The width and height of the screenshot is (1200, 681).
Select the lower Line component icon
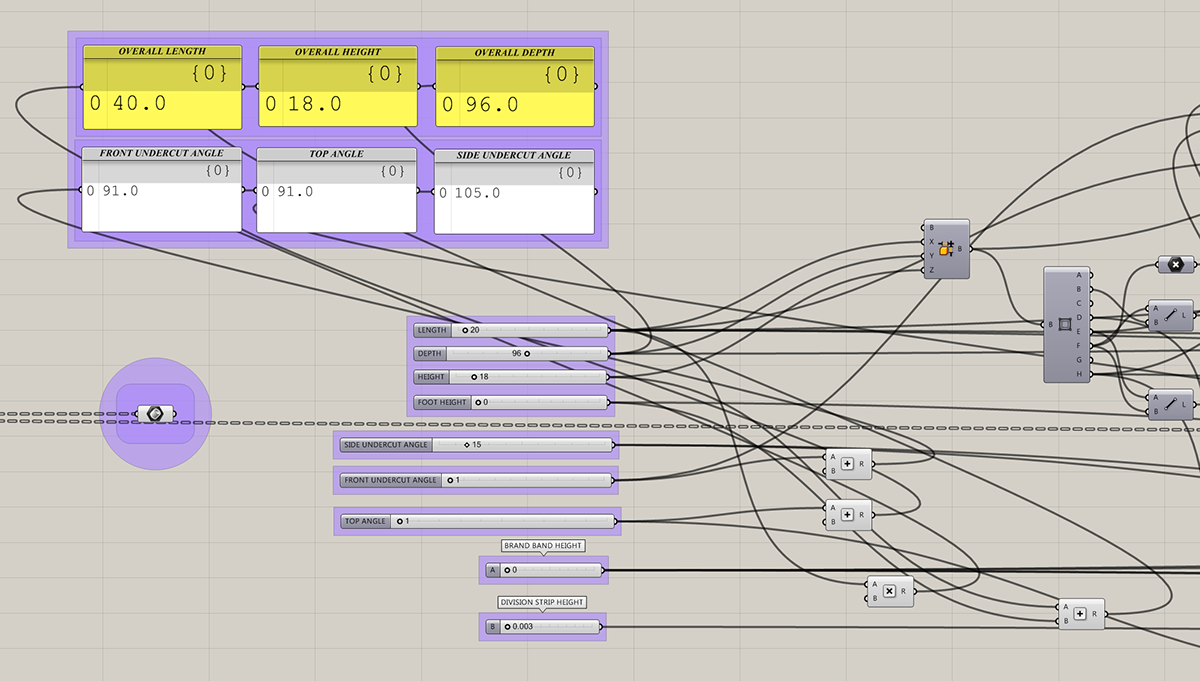(1170, 404)
